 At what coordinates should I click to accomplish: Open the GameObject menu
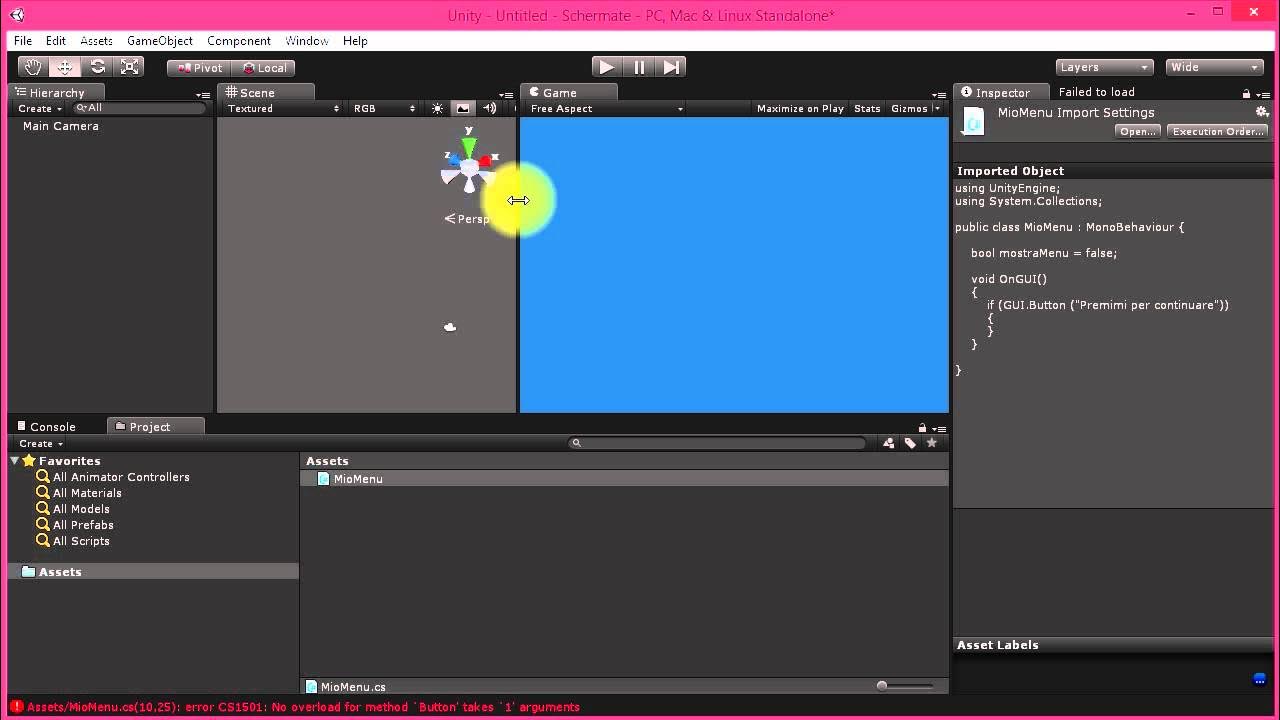click(x=159, y=41)
